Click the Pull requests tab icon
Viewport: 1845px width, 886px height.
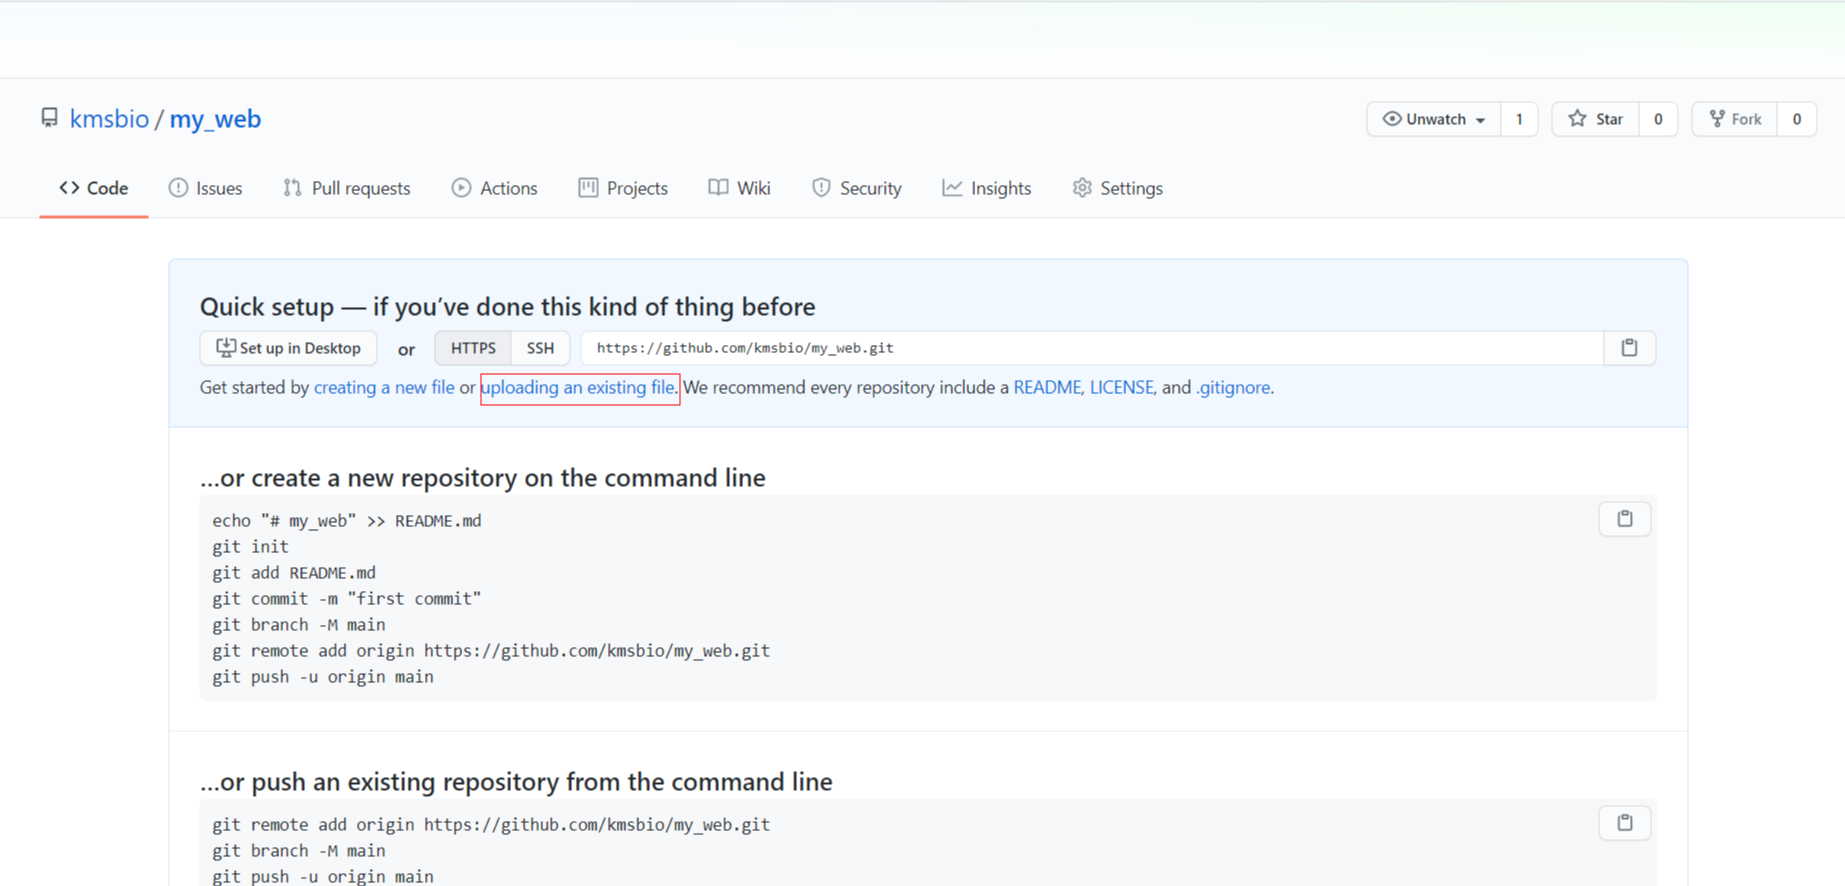(x=292, y=188)
